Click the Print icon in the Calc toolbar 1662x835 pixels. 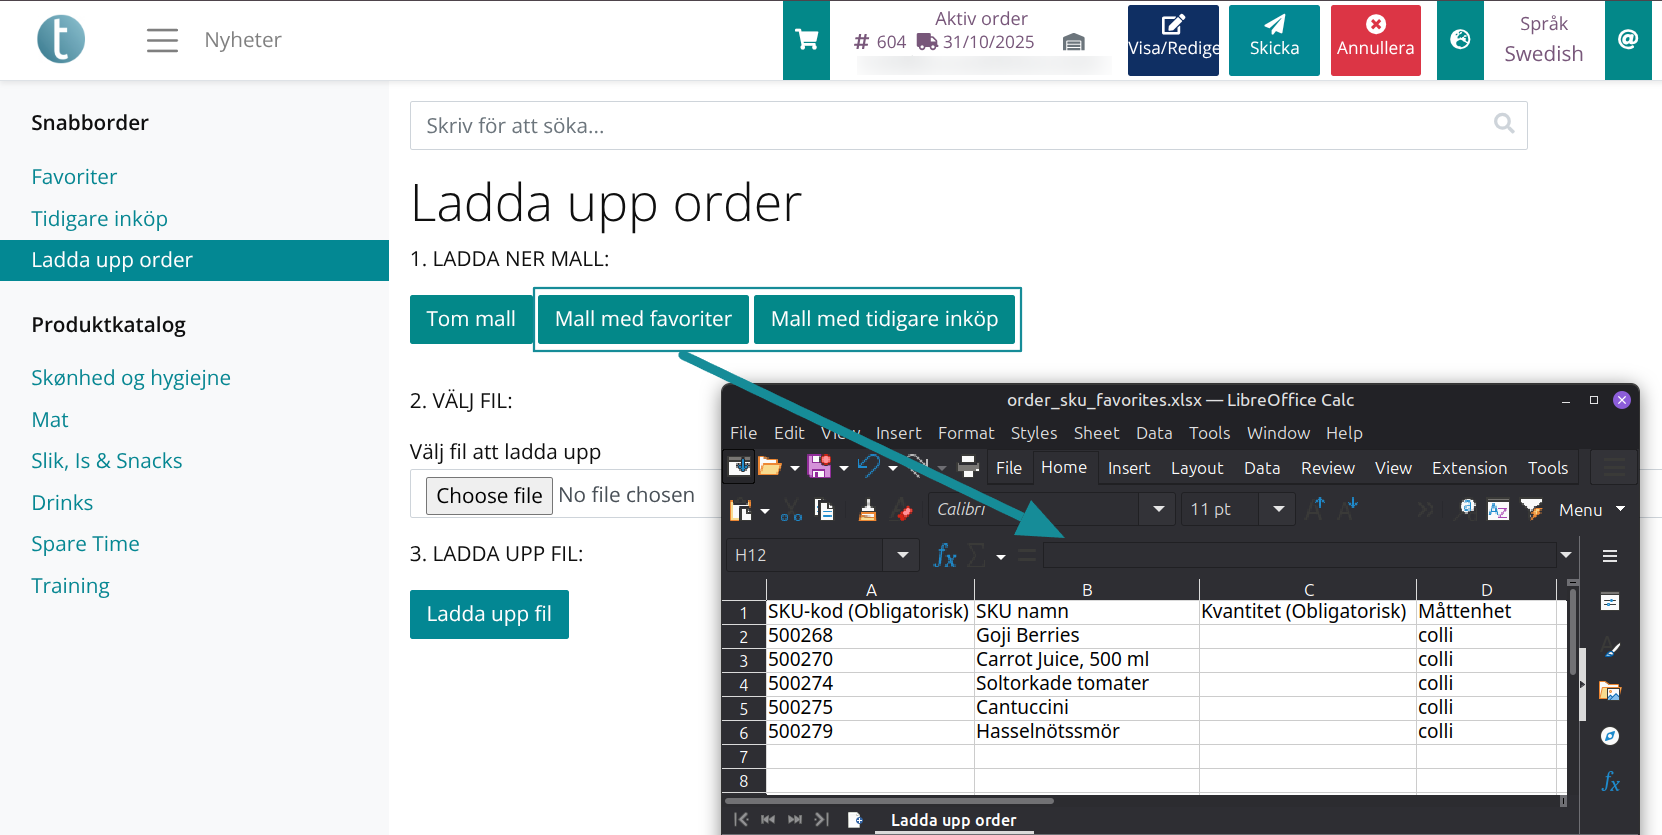click(968, 466)
